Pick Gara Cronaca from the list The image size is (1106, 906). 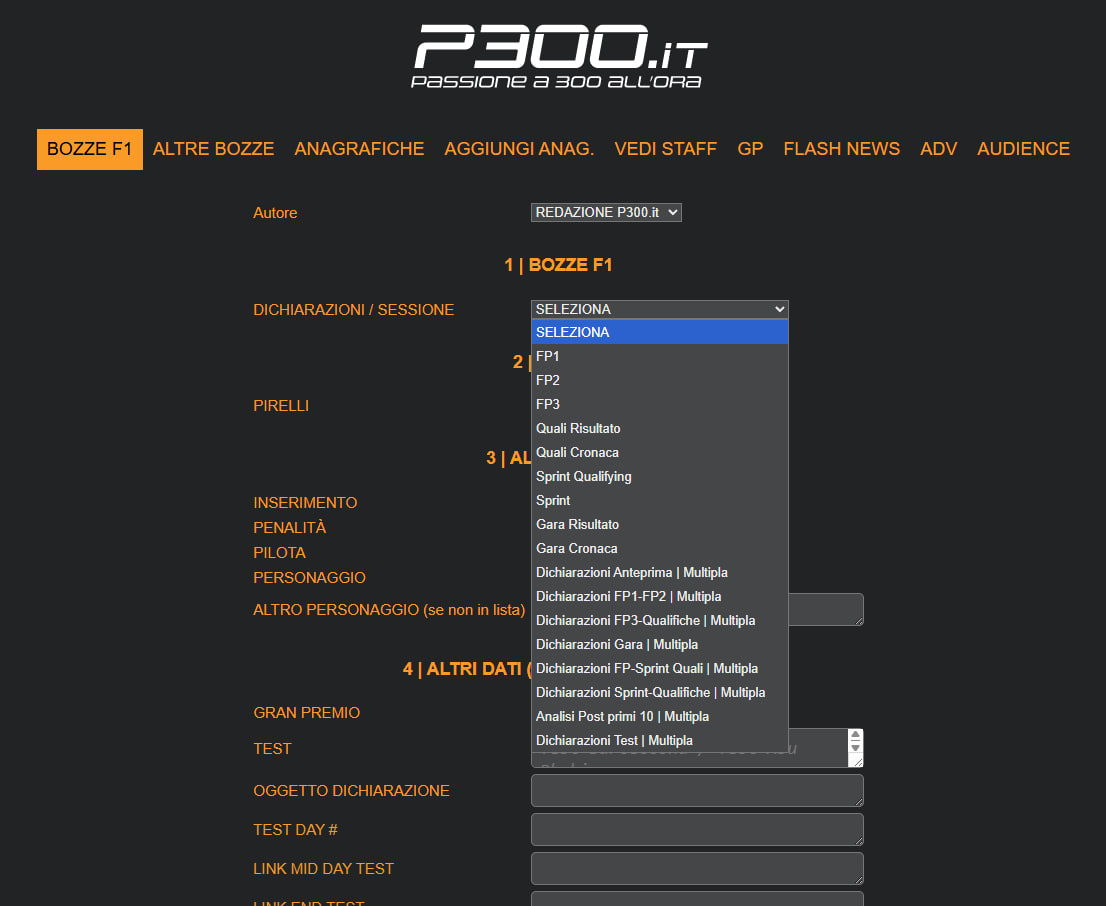[577, 548]
